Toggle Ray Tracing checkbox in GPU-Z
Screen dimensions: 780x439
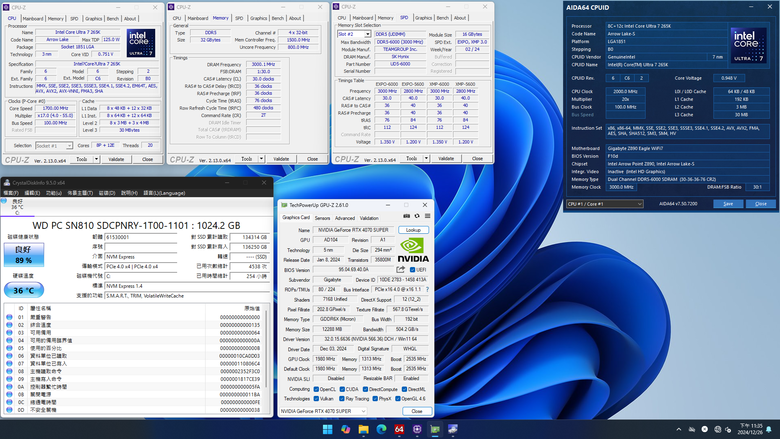pyautogui.click(x=342, y=398)
